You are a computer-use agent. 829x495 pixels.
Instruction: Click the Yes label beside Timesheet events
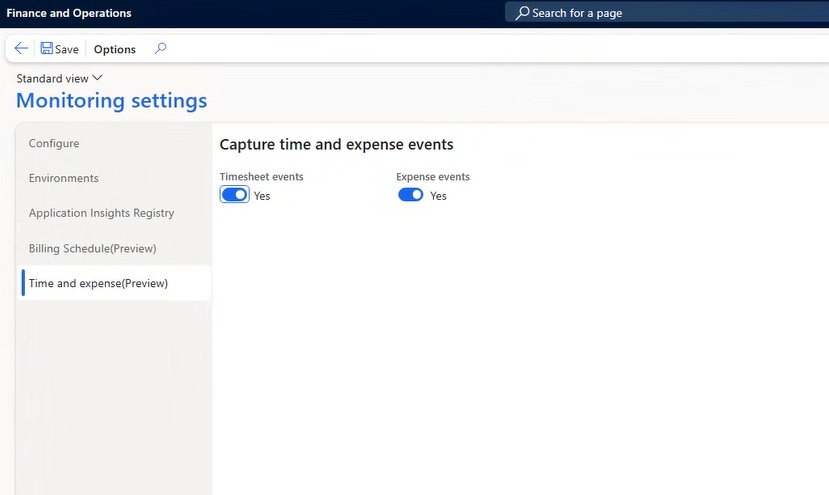[x=262, y=196]
